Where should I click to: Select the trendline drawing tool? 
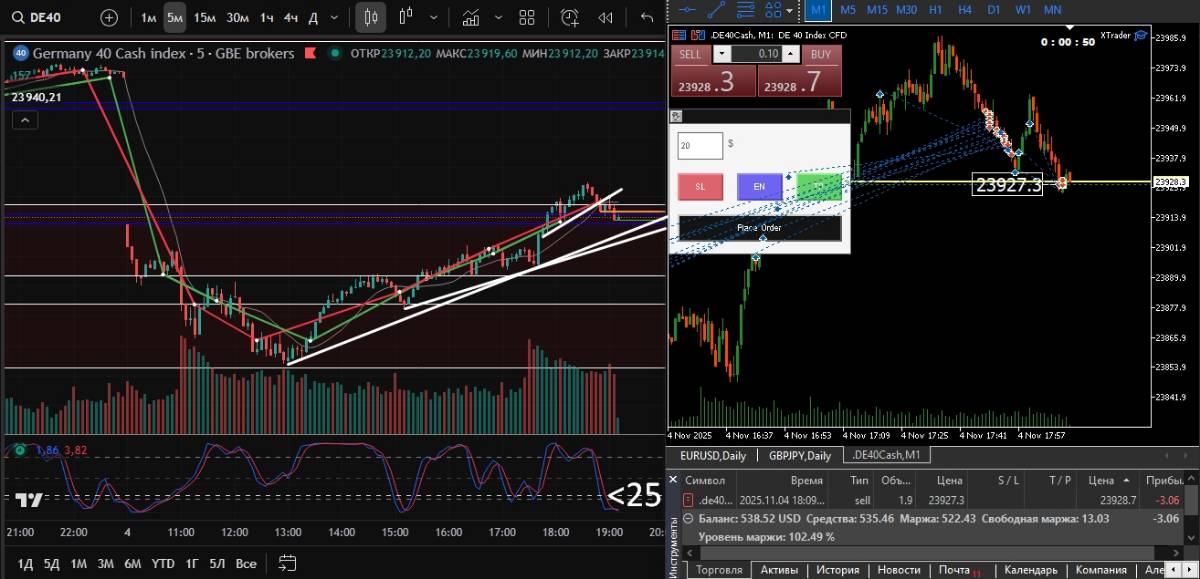pyautogui.click(x=716, y=9)
